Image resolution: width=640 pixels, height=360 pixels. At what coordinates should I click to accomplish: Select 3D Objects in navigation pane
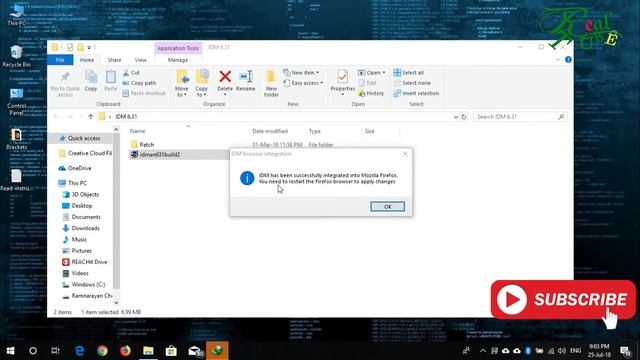[x=81, y=195]
